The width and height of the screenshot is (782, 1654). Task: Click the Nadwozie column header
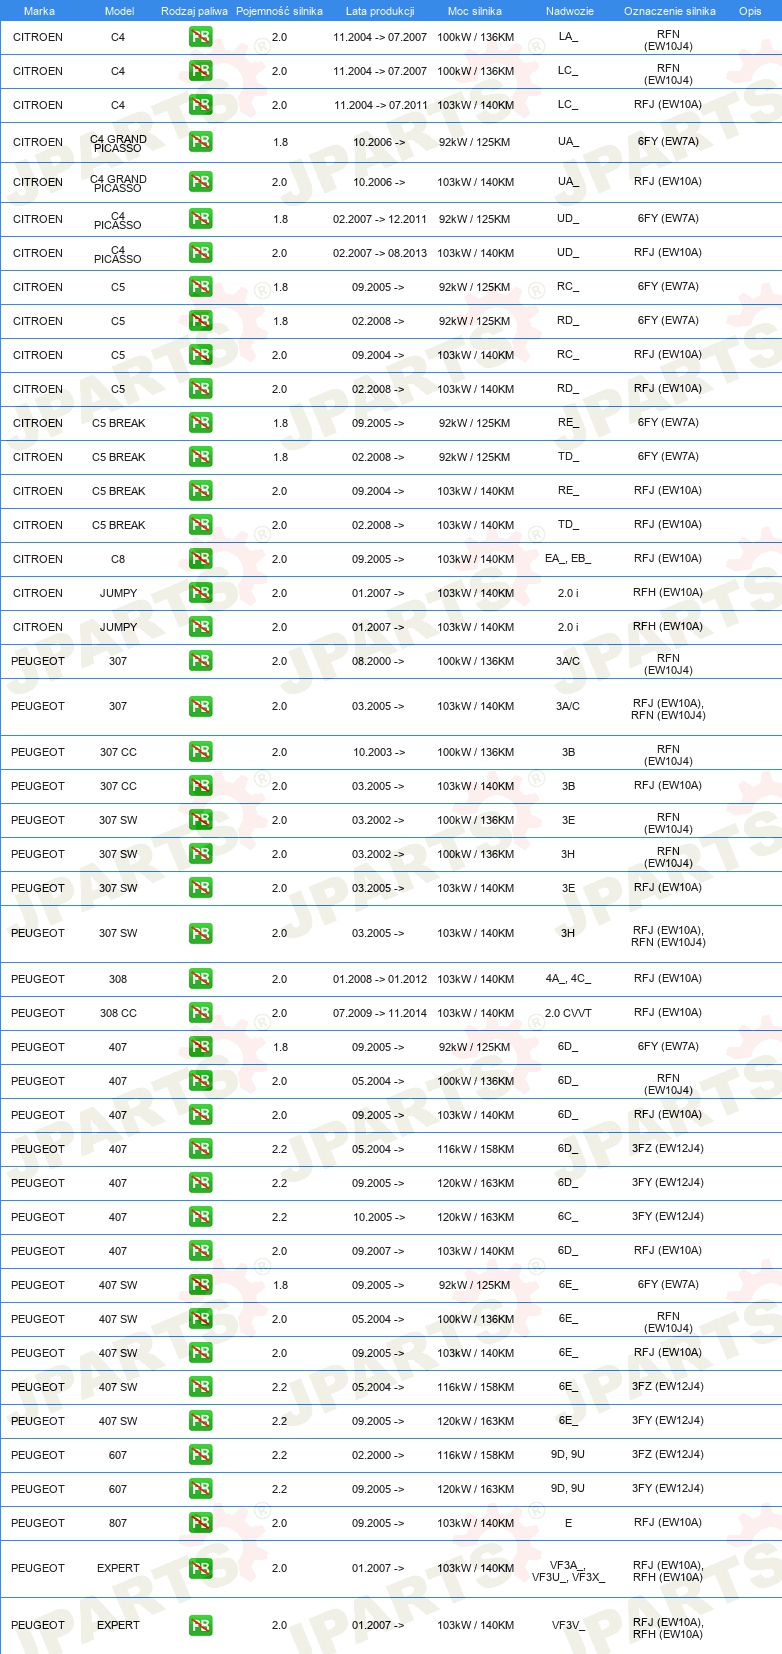tap(570, 11)
